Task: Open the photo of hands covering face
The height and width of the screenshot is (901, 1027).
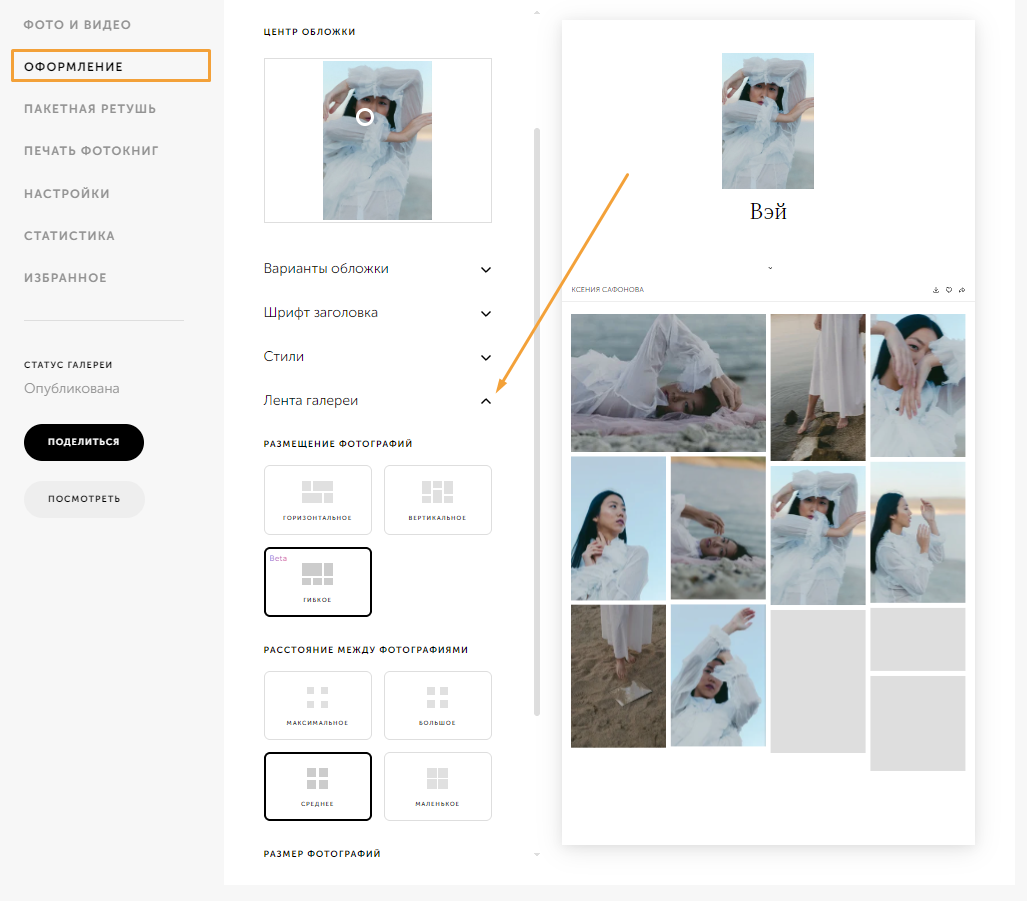Action: (918, 385)
